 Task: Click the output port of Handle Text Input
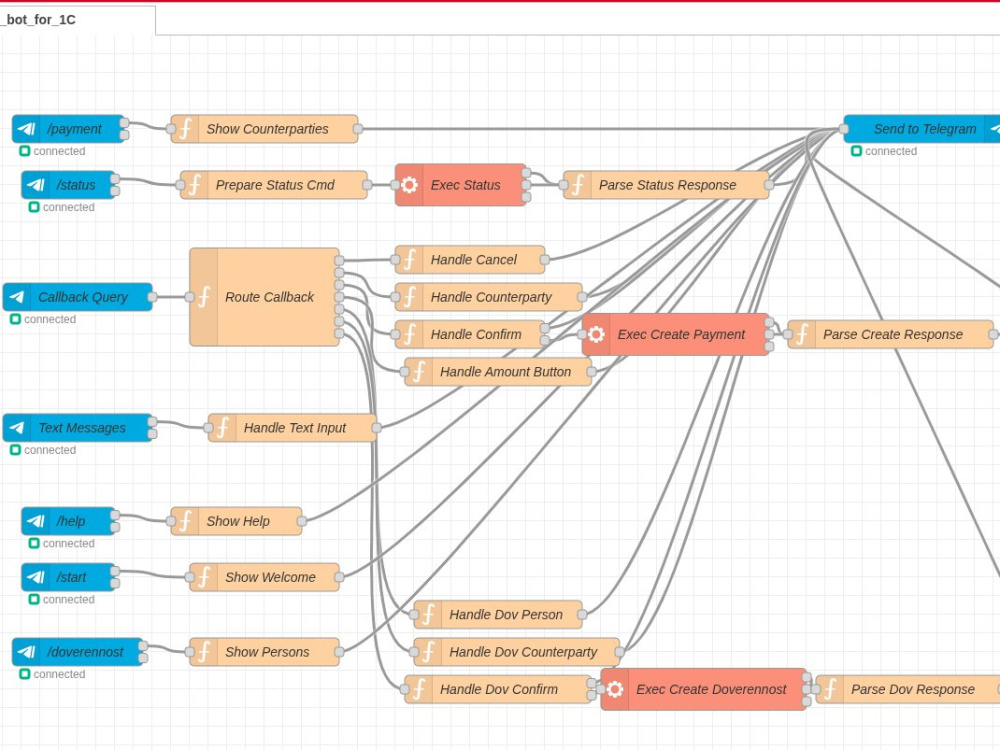tap(377, 428)
